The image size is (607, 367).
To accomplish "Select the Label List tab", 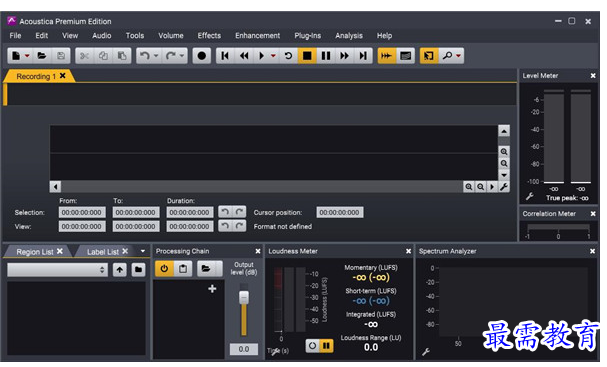I will click(103, 252).
